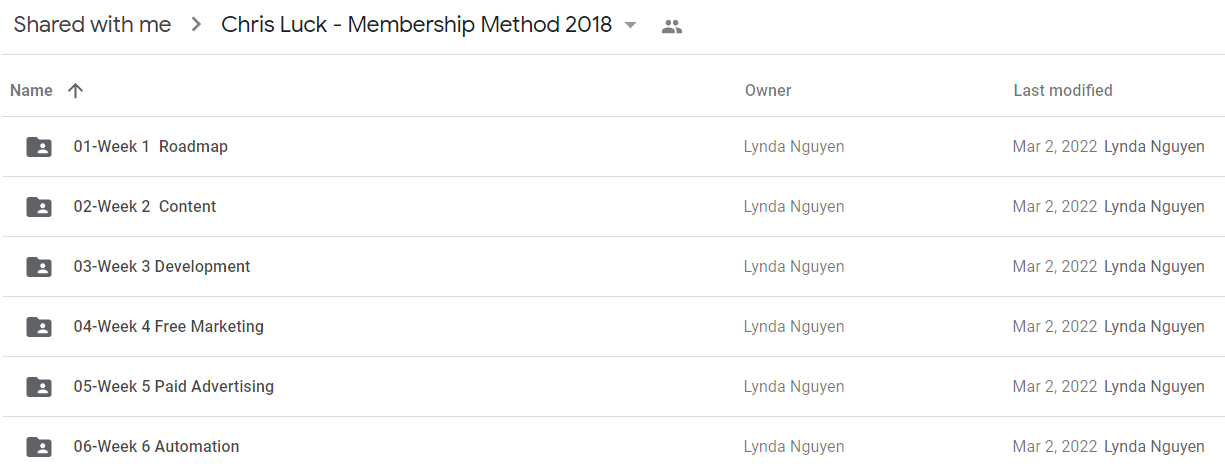This screenshot has width=1225, height=470.
Task: Click the folder icon for 06-Week 6 Automation
Action: [x=39, y=447]
